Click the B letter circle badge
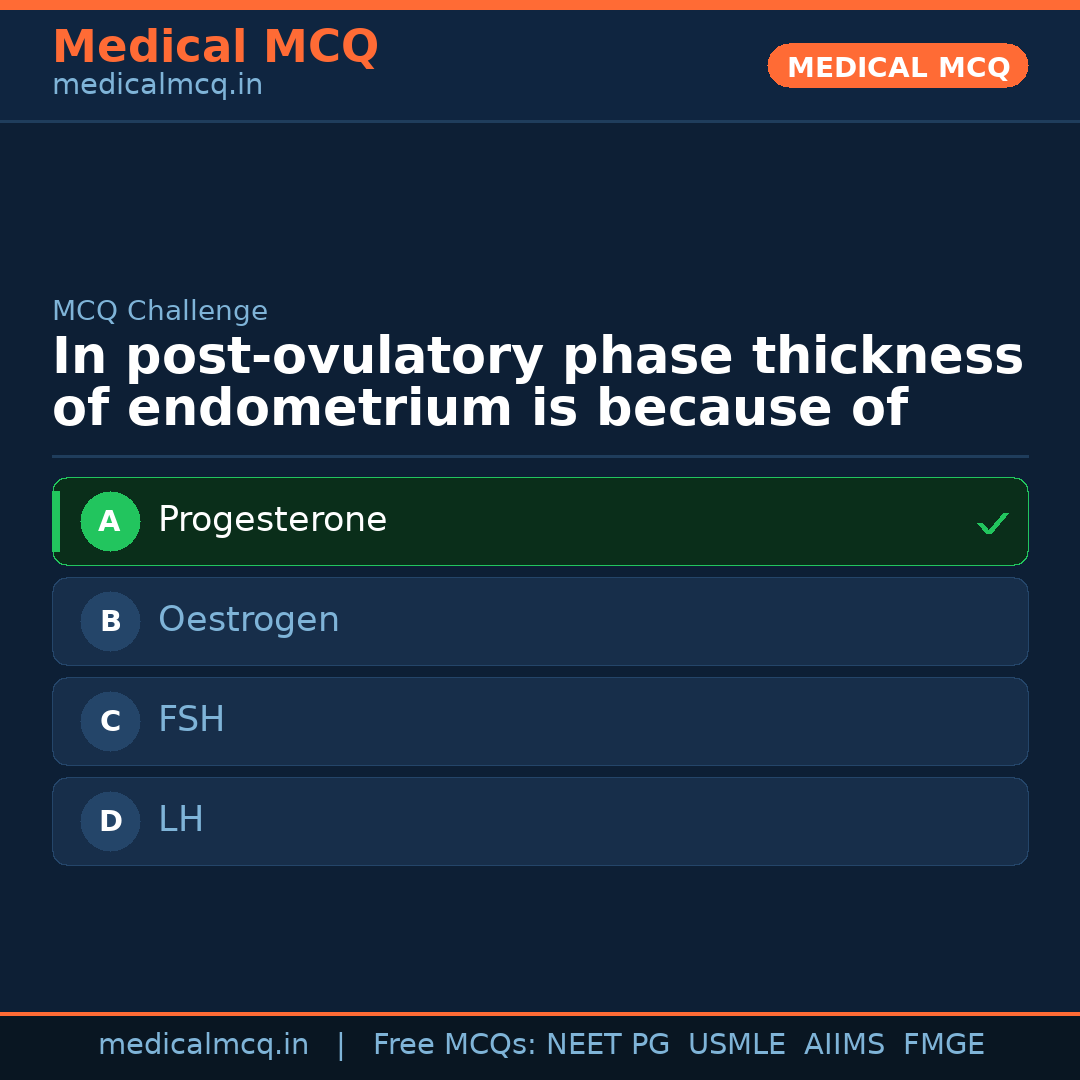The width and height of the screenshot is (1080, 1080). pyautogui.click(x=110, y=621)
